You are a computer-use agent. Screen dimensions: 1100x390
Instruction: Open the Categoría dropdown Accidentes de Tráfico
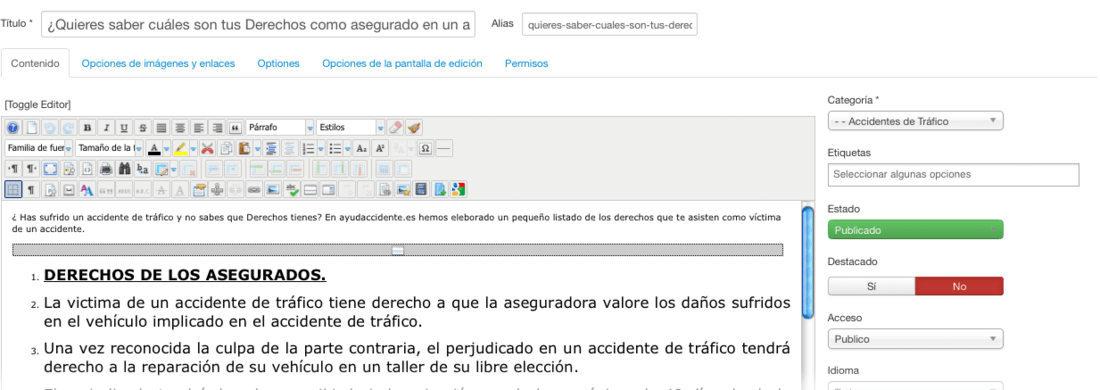(x=915, y=121)
